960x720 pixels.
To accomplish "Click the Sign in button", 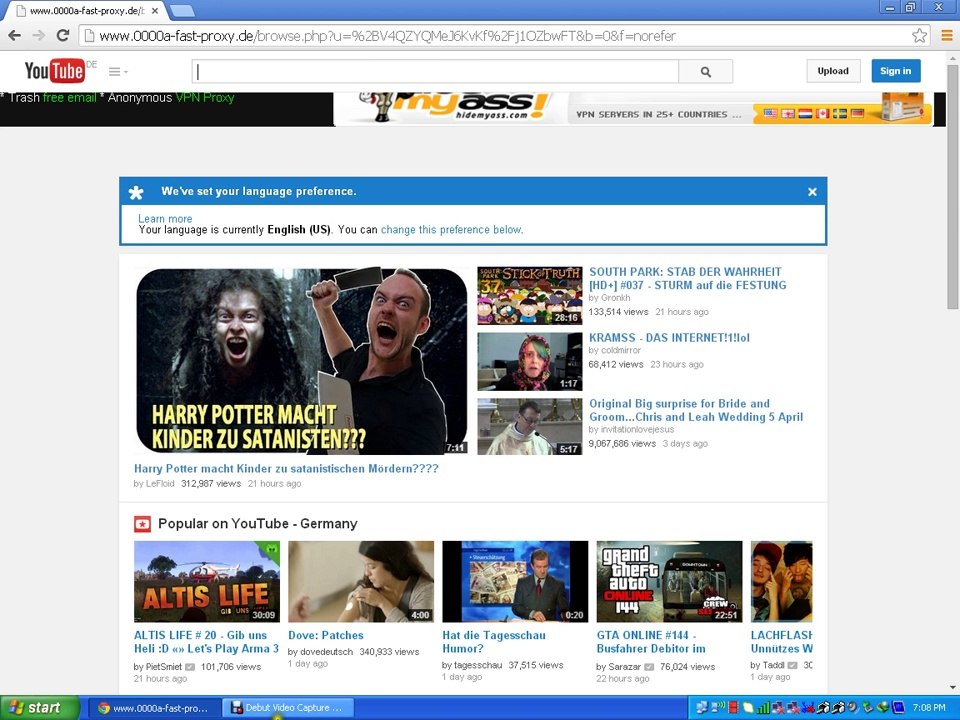I will coord(896,71).
